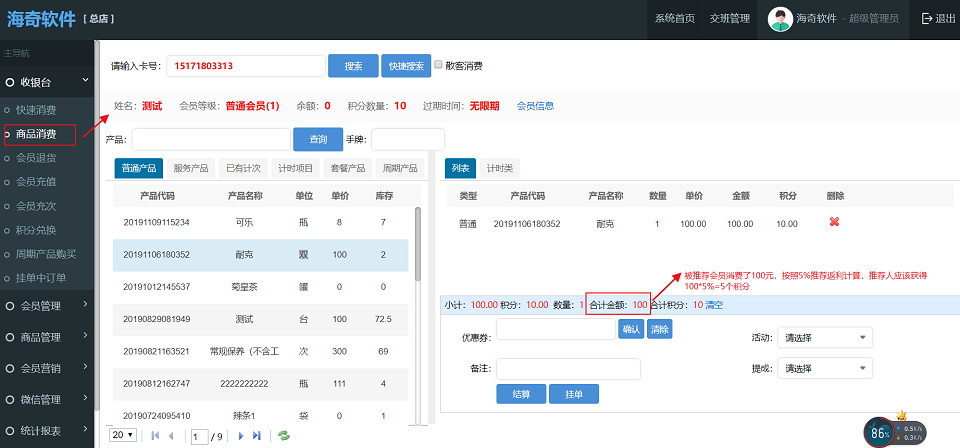Click the red delete X for 耐克
The height and width of the screenshot is (448, 960).
tap(834, 222)
